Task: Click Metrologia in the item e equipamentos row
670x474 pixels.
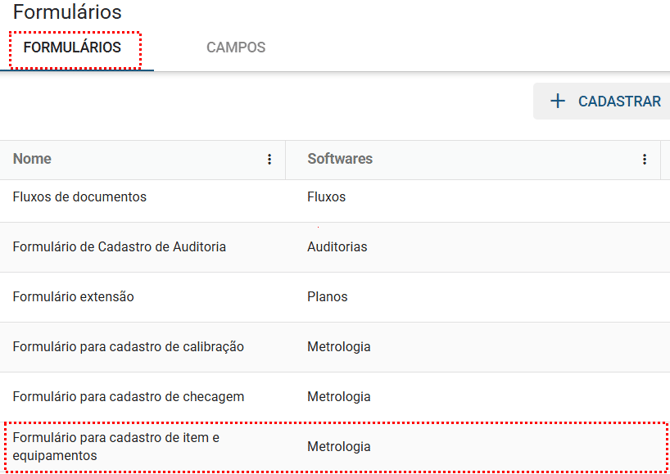Action: (x=339, y=447)
